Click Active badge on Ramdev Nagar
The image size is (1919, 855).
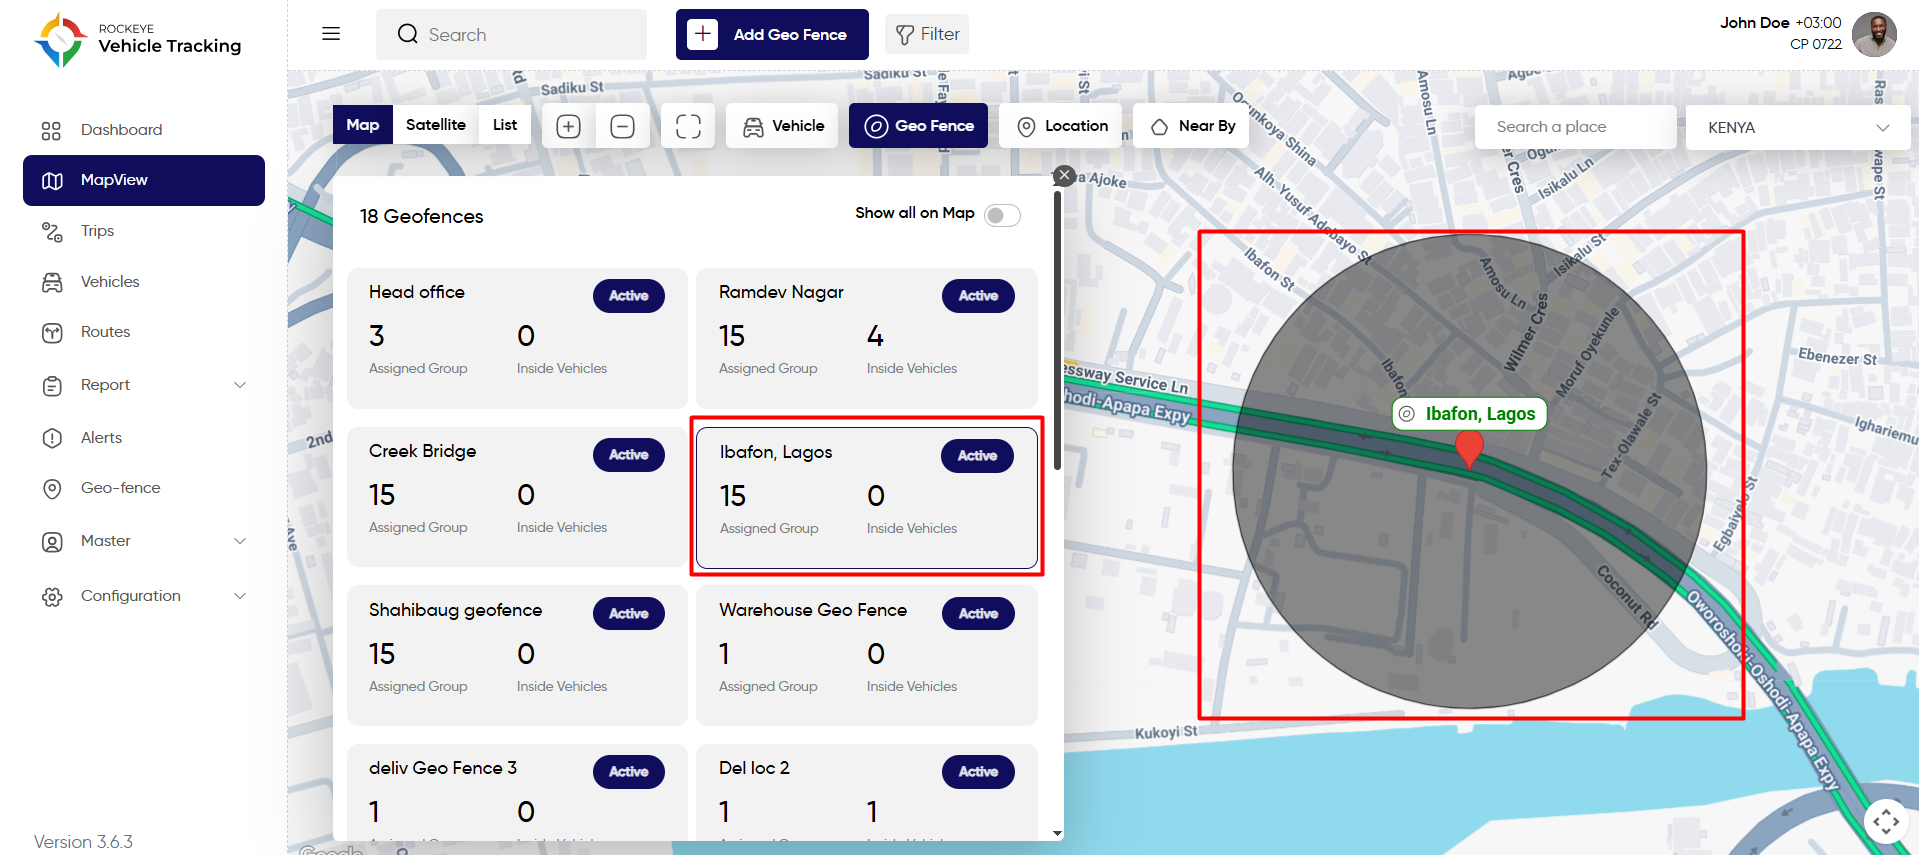pyautogui.click(x=978, y=296)
